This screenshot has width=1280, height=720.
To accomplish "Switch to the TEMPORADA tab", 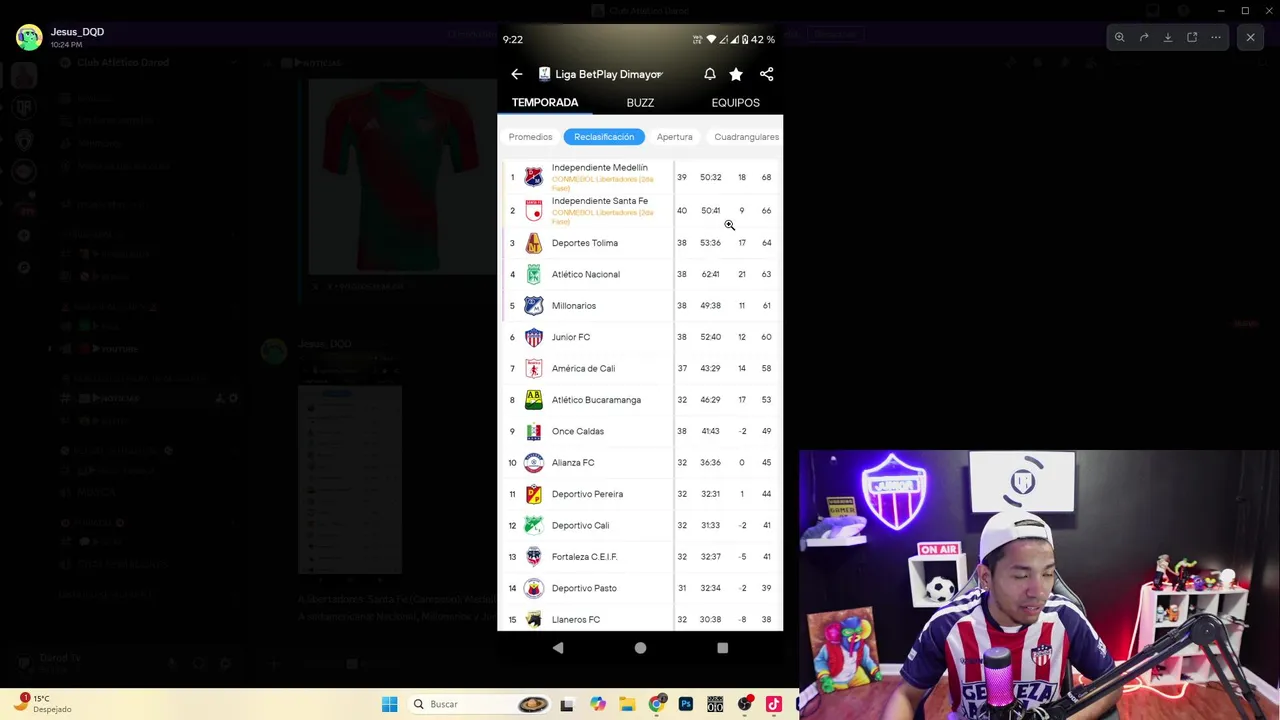I will coord(545,102).
